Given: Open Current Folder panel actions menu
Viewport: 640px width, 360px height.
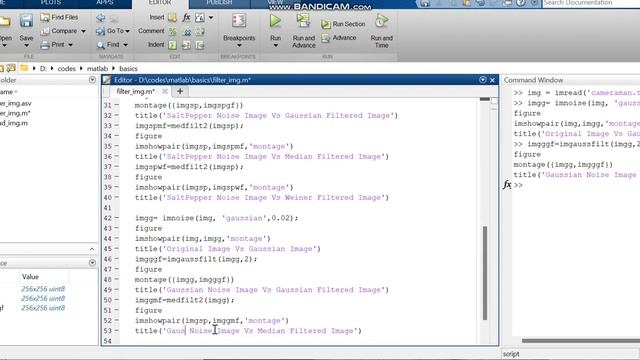Looking at the screenshot, I should (92, 80).
